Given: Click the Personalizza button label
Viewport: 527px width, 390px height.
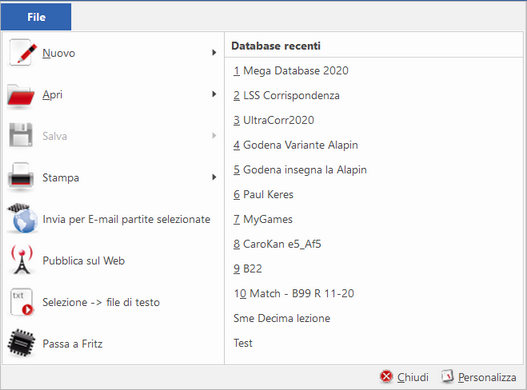Looking at the screenshot, I should click(487, 377).
